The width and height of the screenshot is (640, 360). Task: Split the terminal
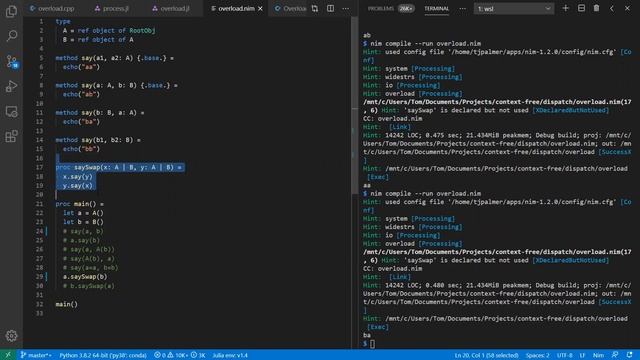click(581, 8)
